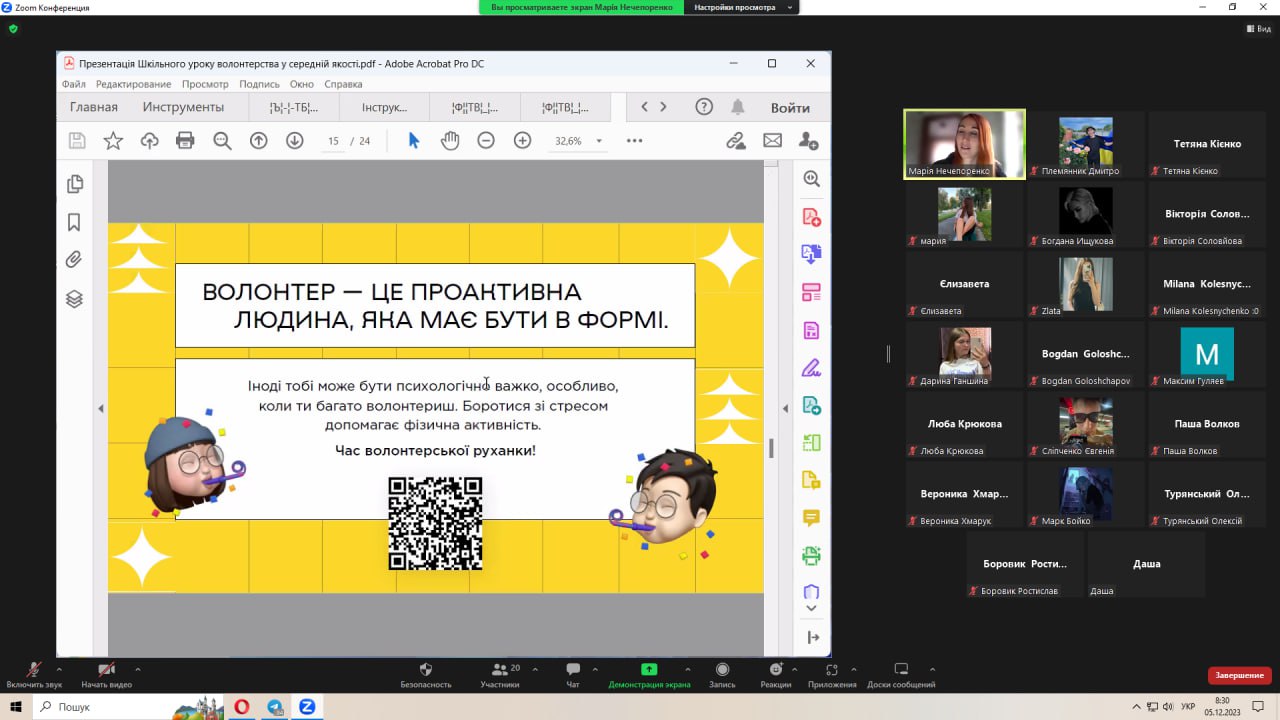The image size is (1280, 720).
Task: Open the Редактирование menu
Action: click(x=133, y=84)
